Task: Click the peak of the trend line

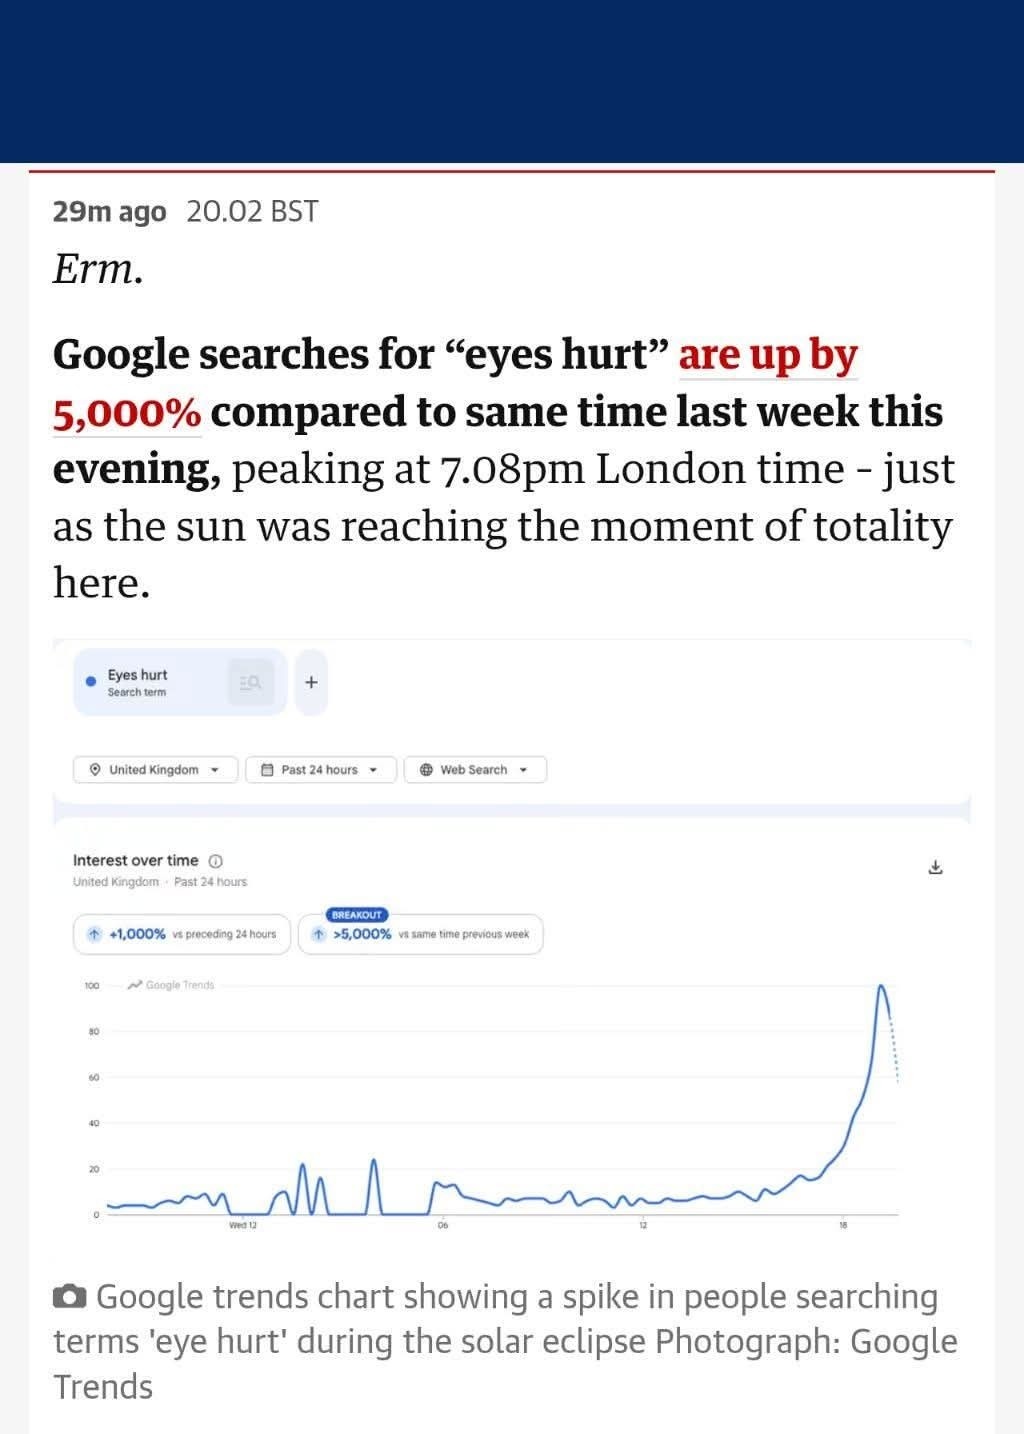Action: click(881, 987)
